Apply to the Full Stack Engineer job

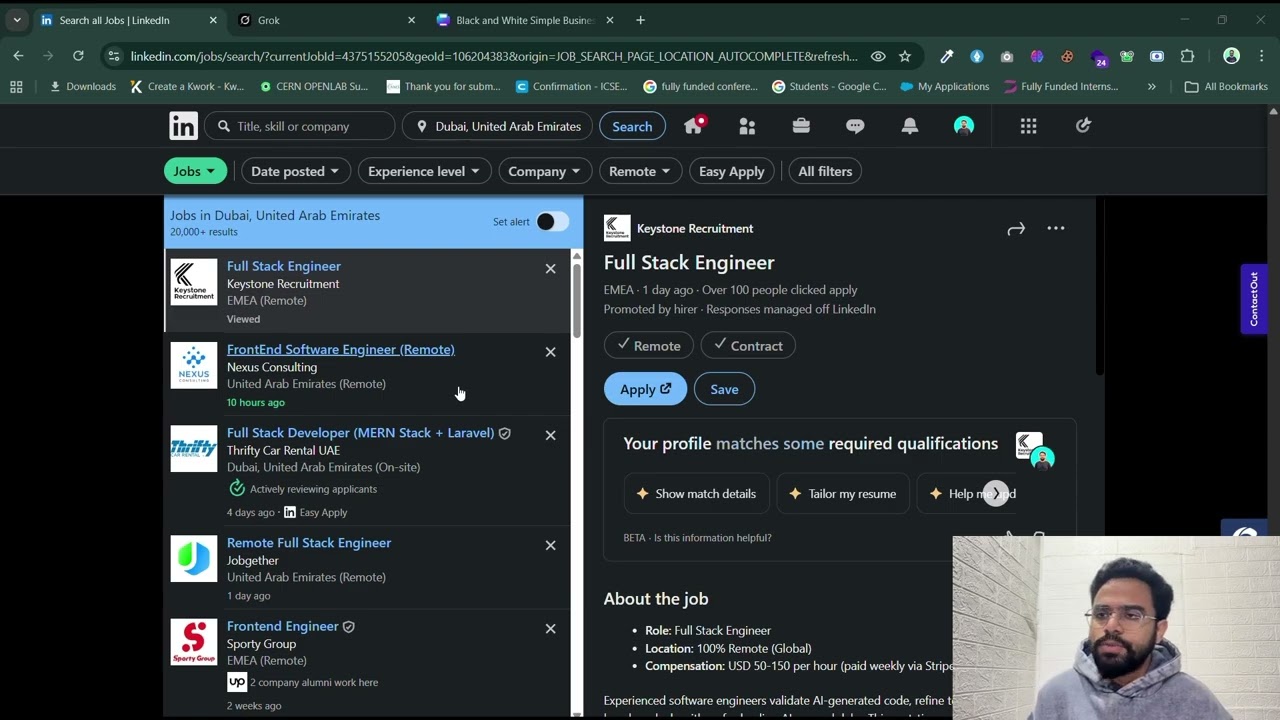[x=645, y=389]
